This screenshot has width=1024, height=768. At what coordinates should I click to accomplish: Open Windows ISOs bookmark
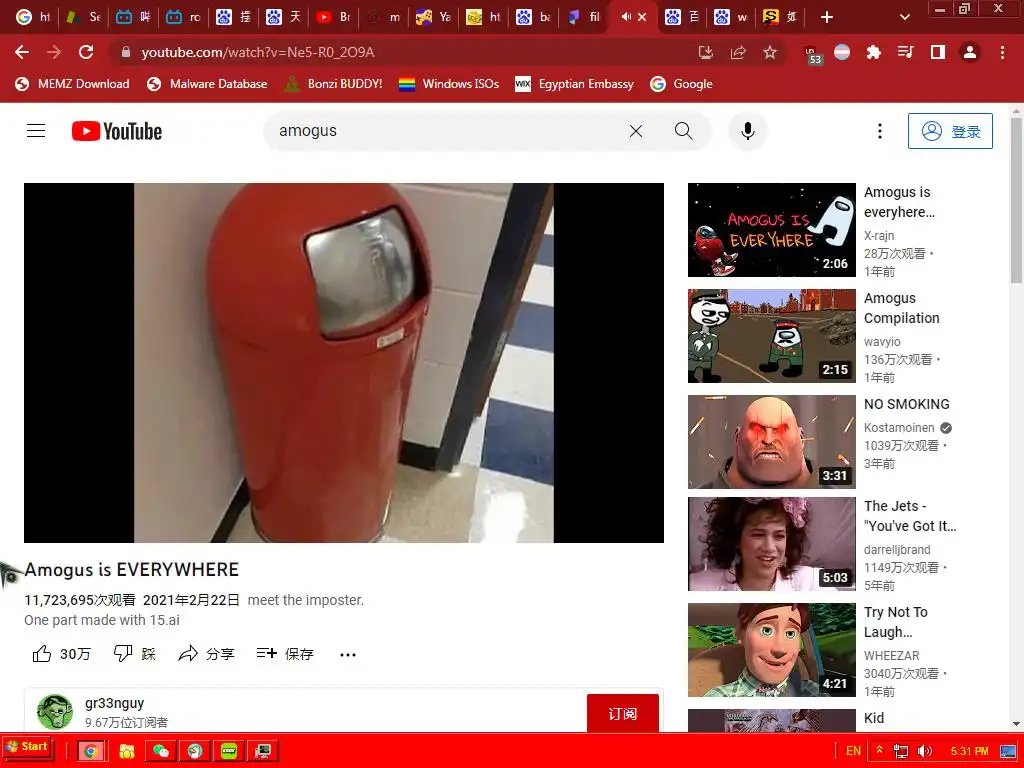pyautogui.click(x=449, y=84)
